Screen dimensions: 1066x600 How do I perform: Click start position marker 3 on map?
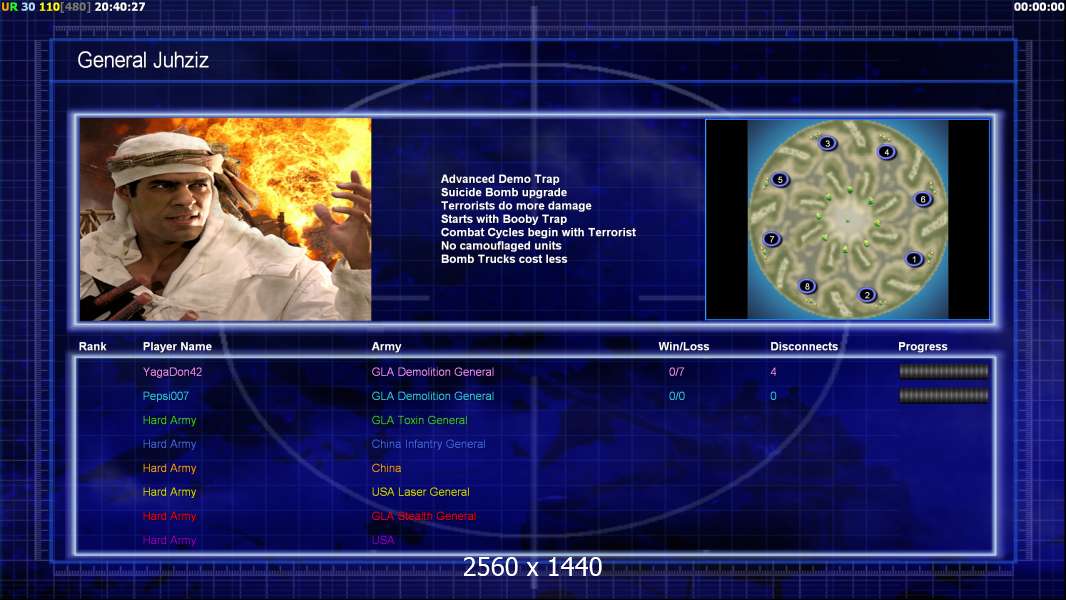(827, 143)
